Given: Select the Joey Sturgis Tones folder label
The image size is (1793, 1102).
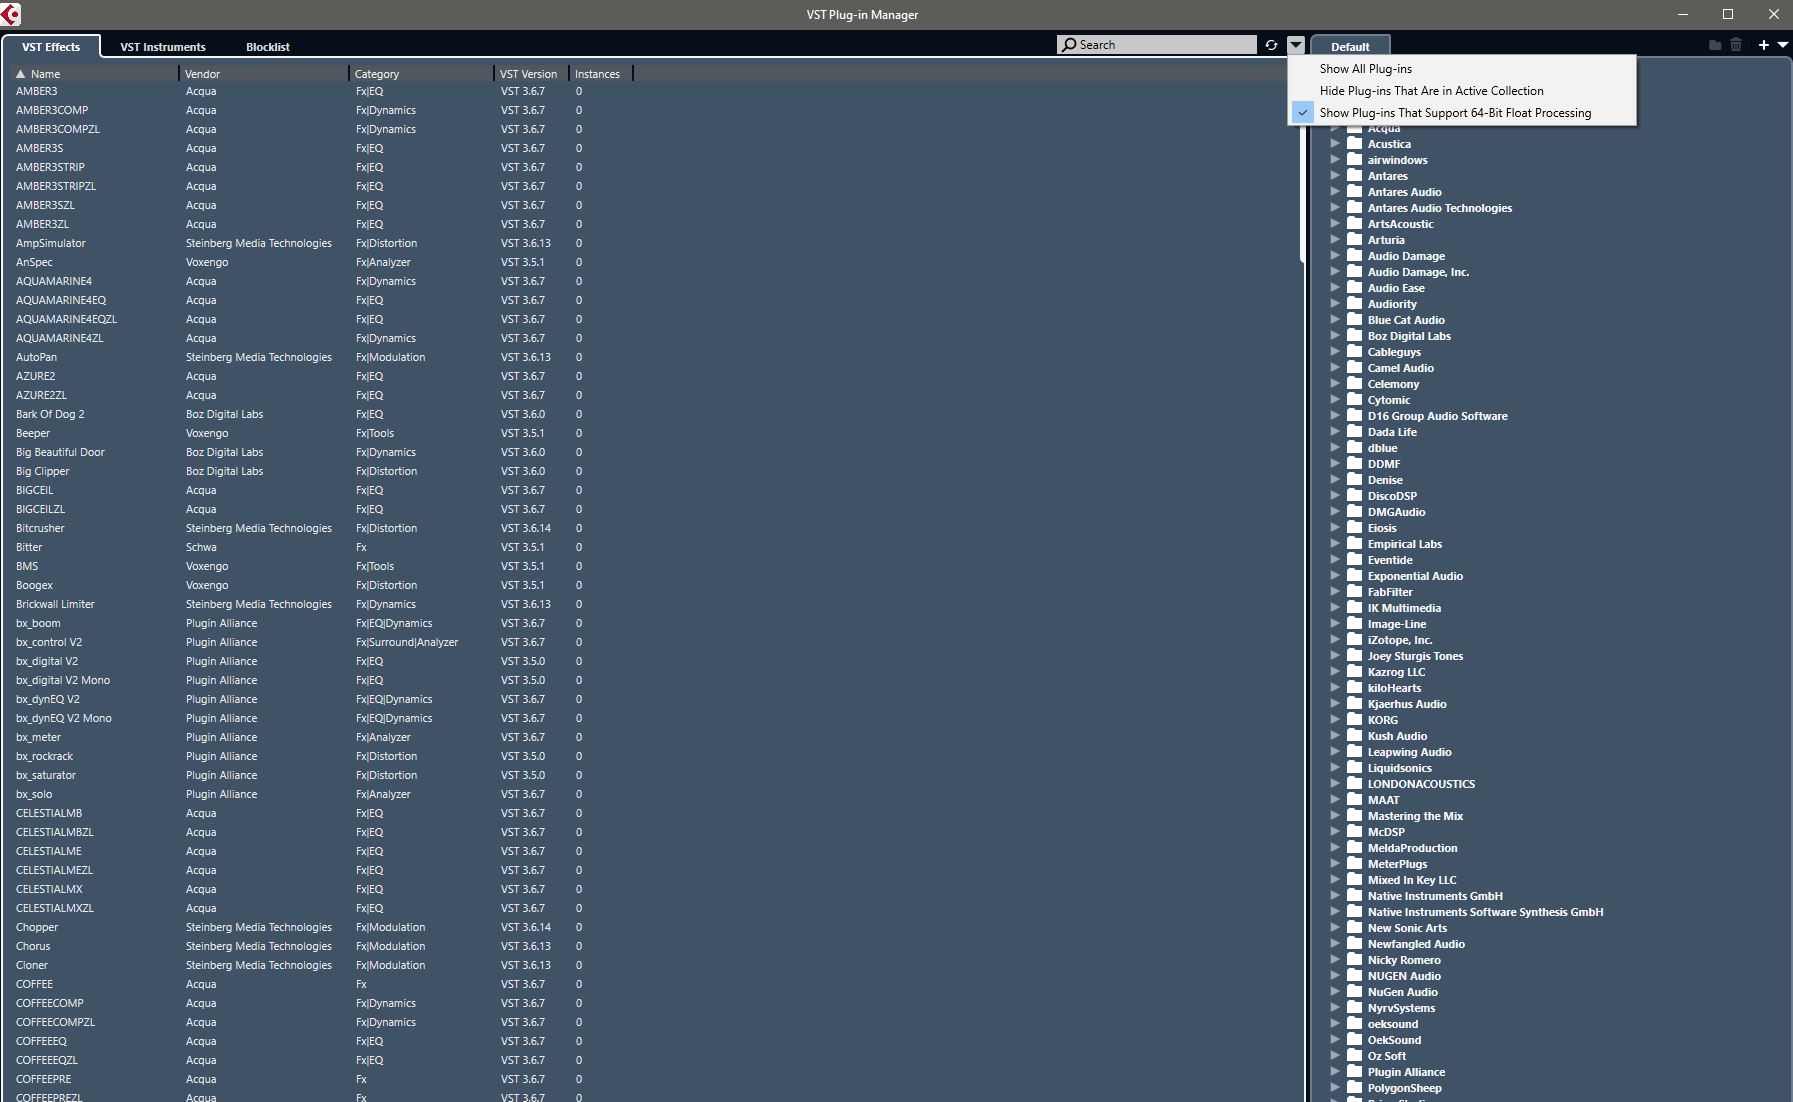Looking at the screenshot, I should click(x=1415, y=656).
